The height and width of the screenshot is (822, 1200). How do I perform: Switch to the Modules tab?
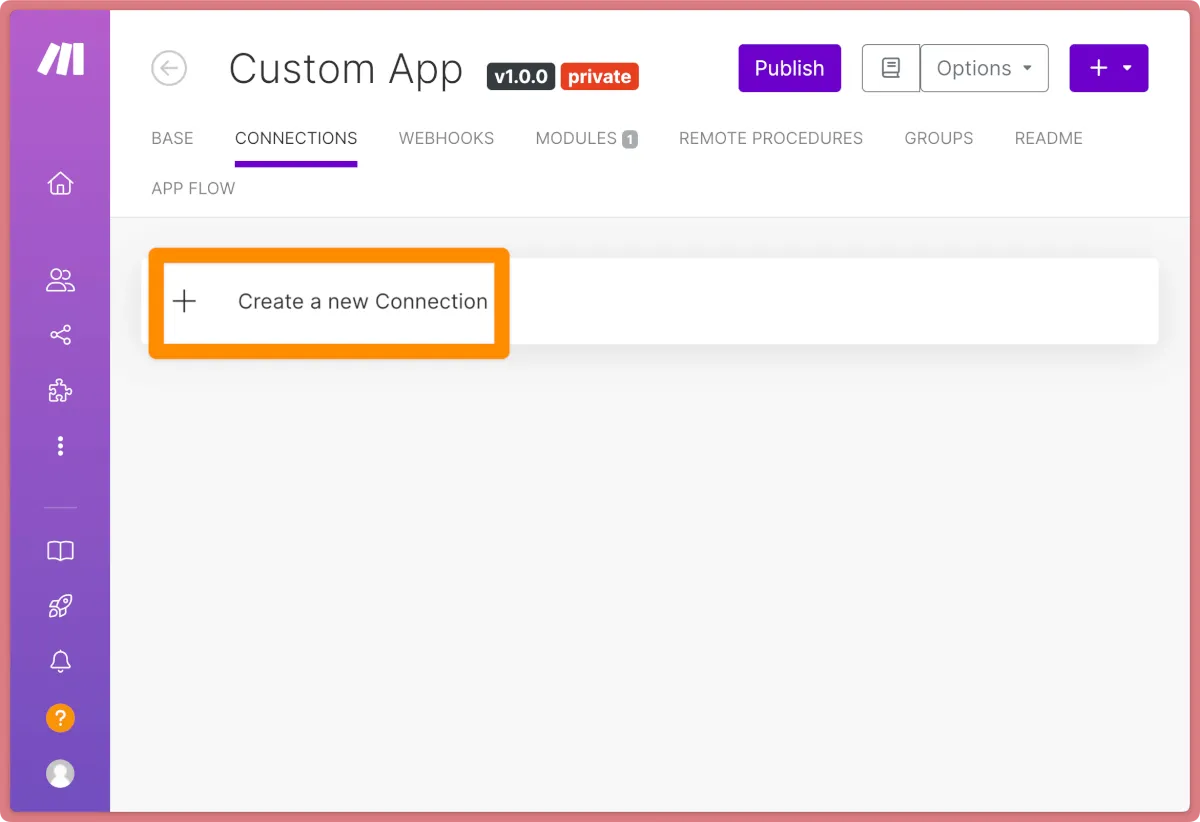585,139
